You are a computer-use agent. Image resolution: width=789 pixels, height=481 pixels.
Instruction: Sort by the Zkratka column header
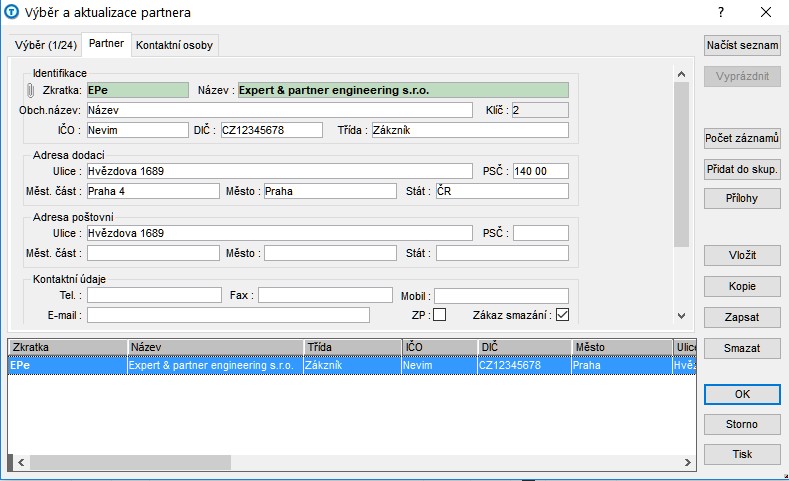(68, 347)
